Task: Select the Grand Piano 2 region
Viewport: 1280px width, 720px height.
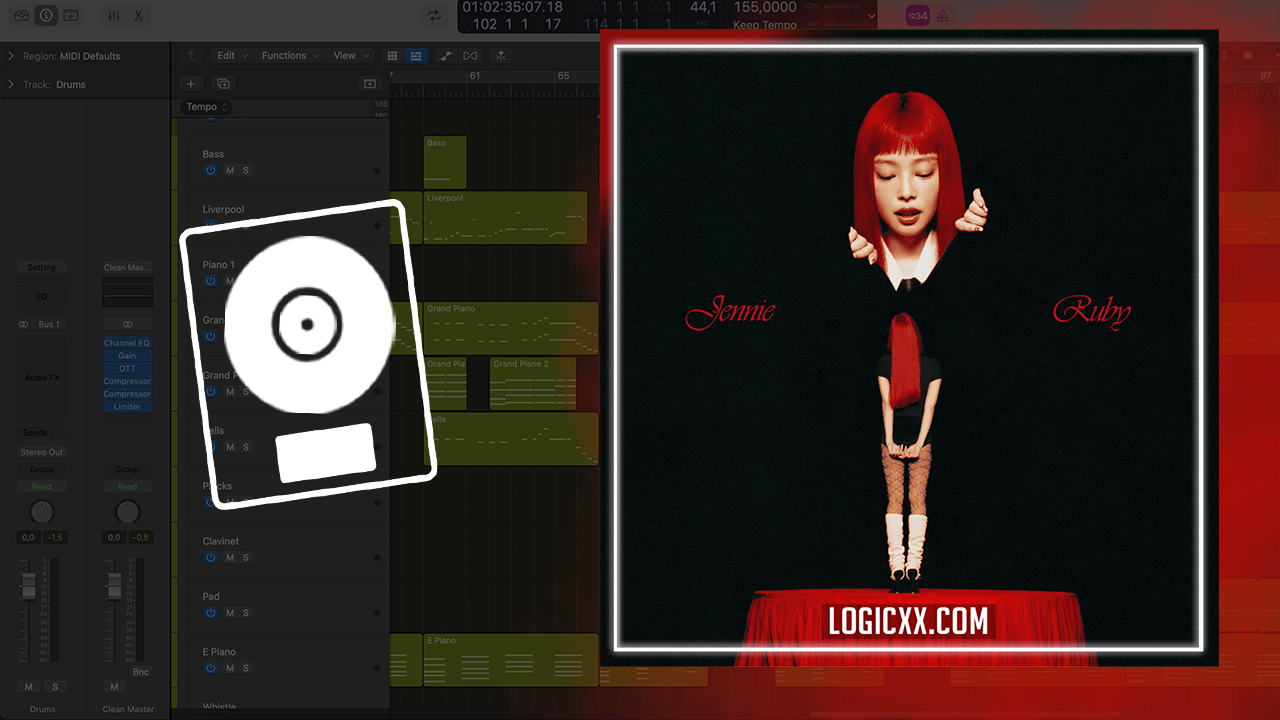Action: 533,383
